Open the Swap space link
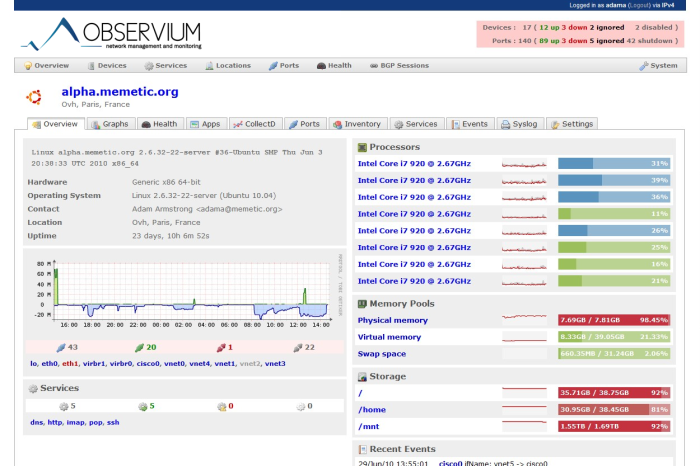Viewport: 700px width, 466px height. tap(382, 354)
